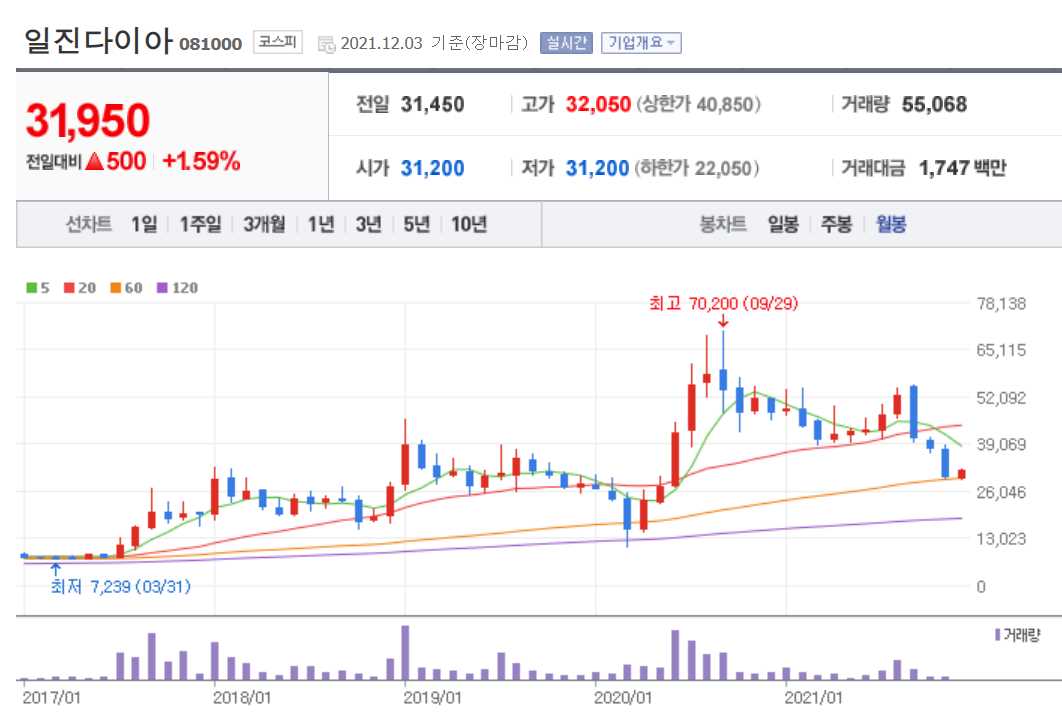1062x719 pixels.
Task: Click the 전일 value 31,450
Action: point(432,104)
